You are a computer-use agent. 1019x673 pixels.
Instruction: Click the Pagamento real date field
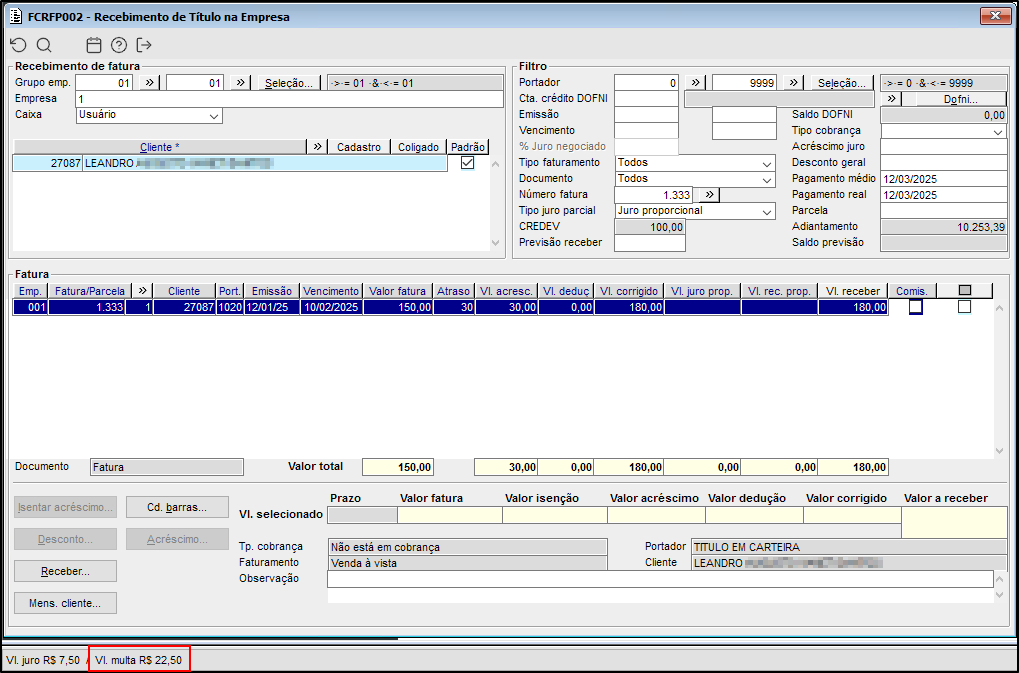point(944,195)
